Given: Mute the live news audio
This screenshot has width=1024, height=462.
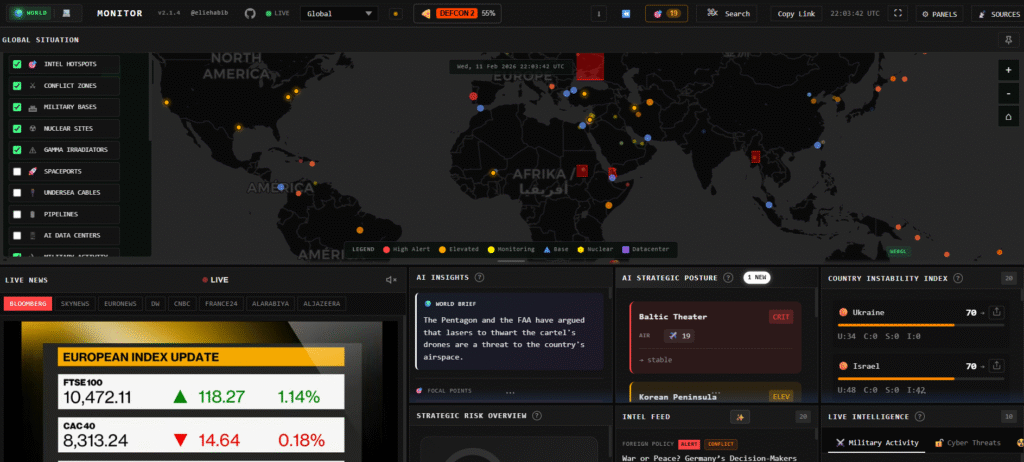Looking at the screenshot, I should pos(391,280).
